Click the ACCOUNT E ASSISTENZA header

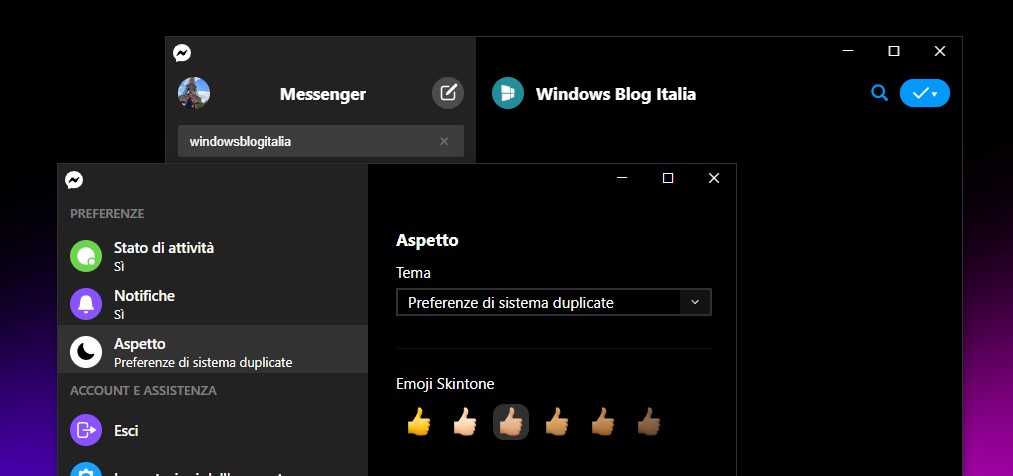(143, 390)
